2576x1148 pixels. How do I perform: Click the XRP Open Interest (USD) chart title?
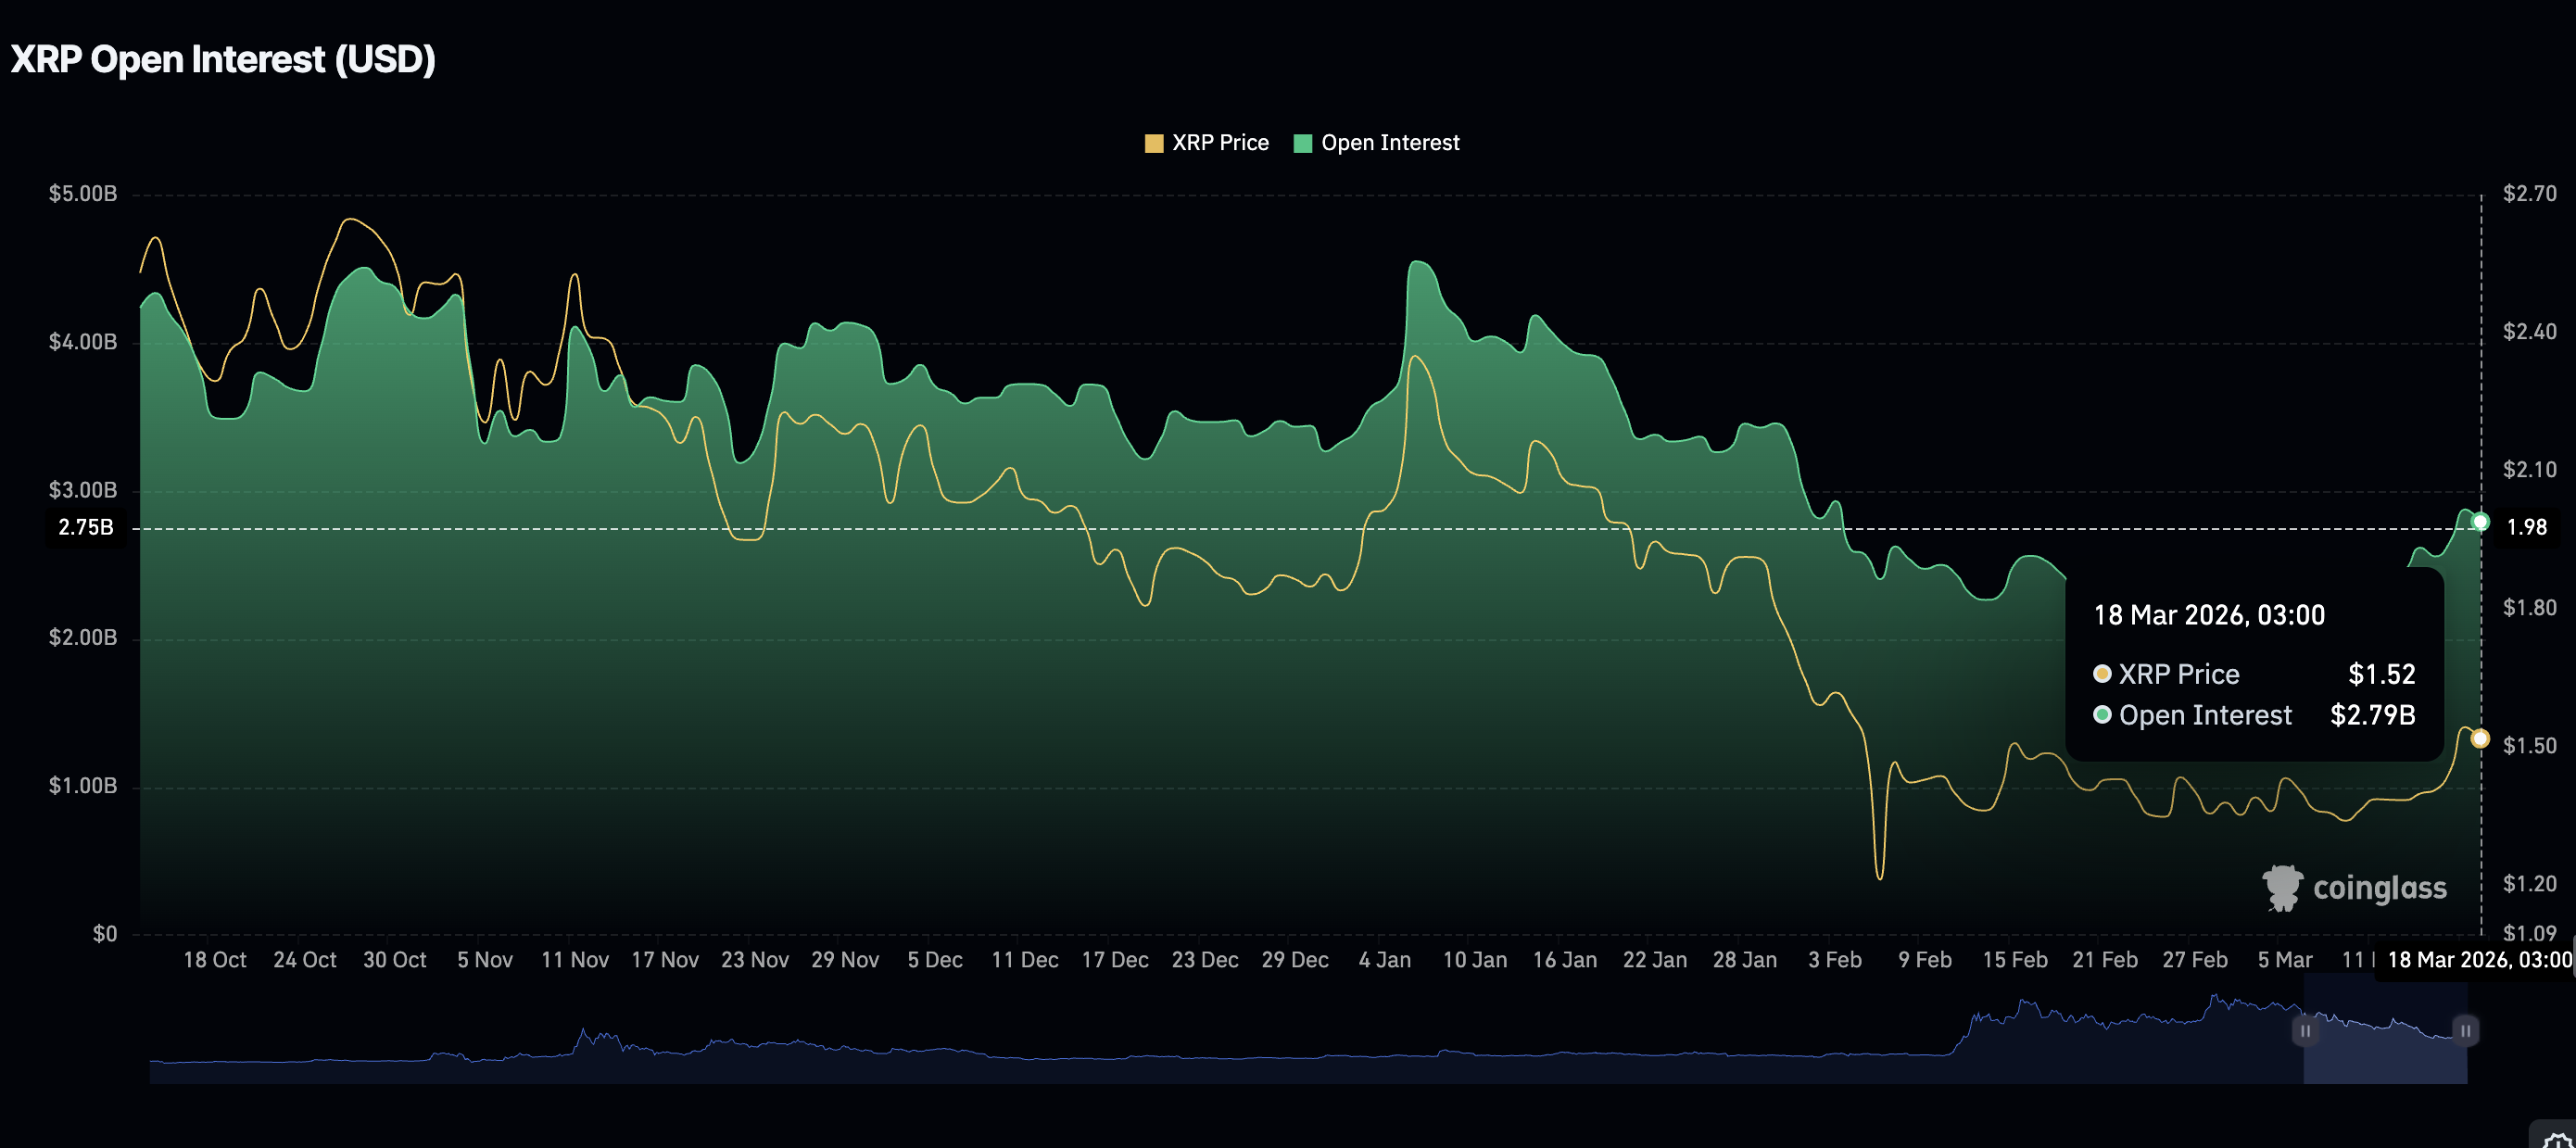(x=223, y=60)
